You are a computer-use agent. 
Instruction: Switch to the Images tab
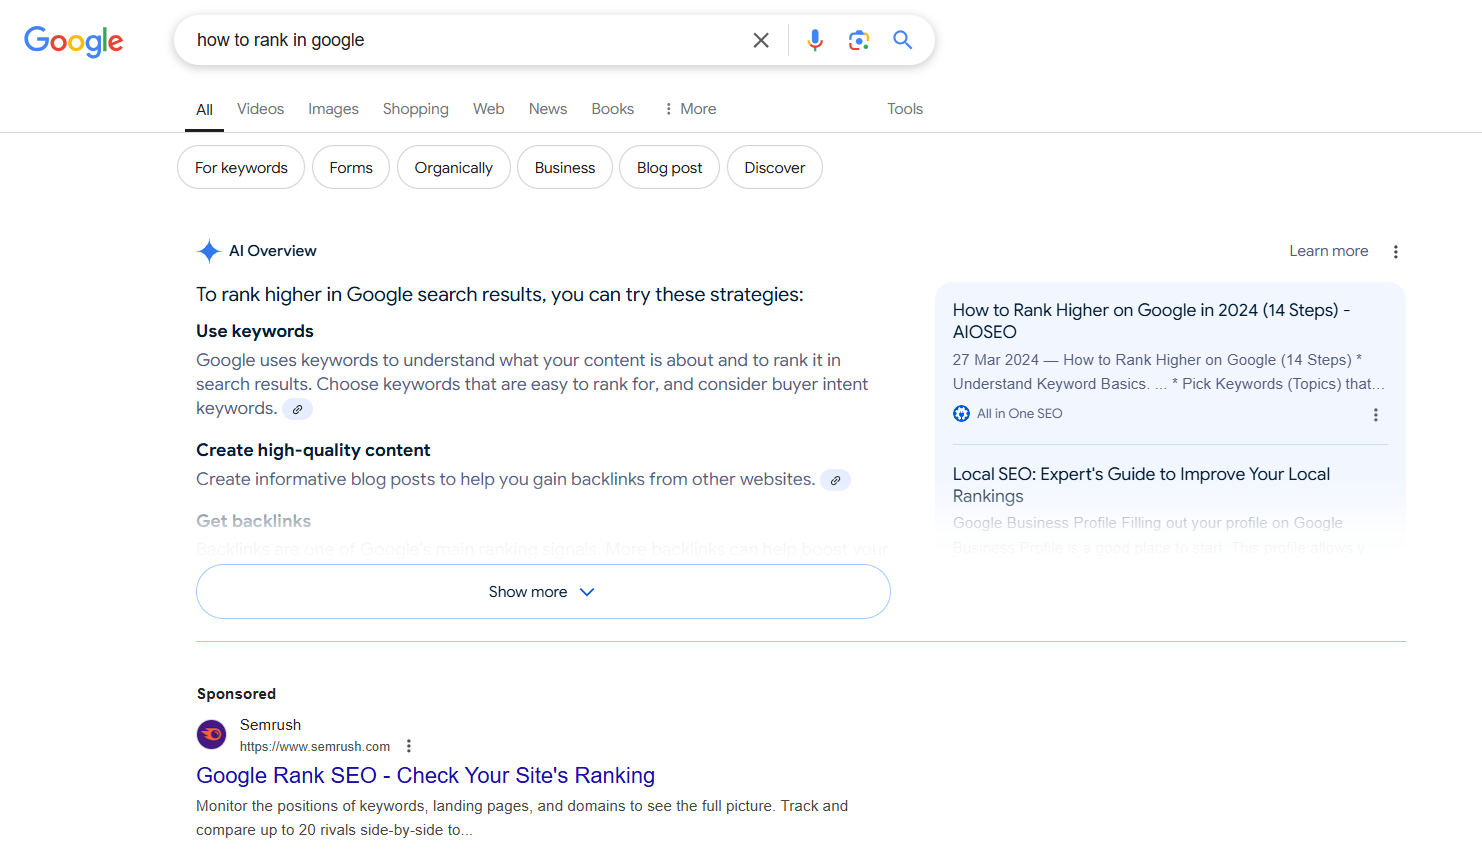tap(333, 109)
